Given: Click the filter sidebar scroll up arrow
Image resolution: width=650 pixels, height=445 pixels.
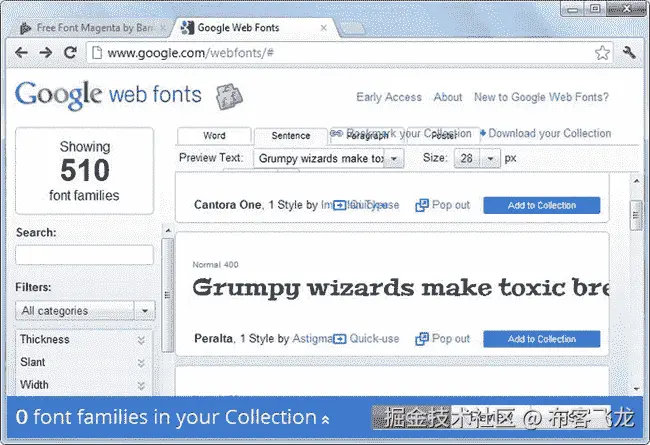Looking at the screenshot, I should click(x=167, y=230).
